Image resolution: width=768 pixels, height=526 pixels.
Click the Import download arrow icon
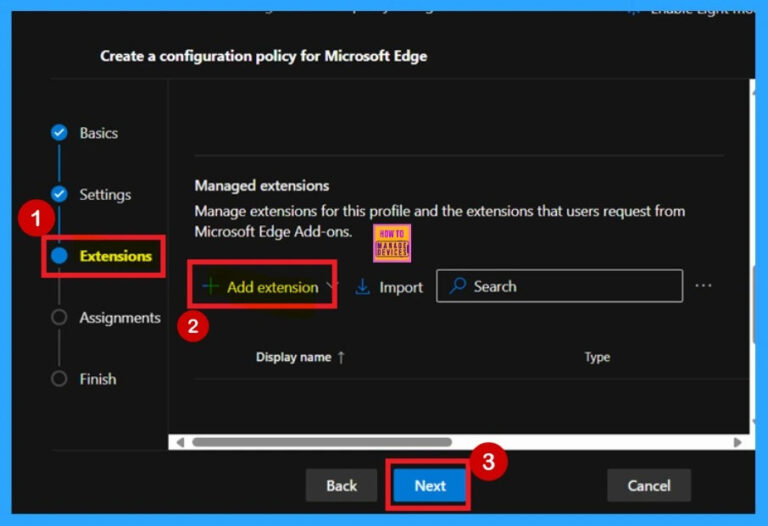pyautogui.click(x=362, y=287)
